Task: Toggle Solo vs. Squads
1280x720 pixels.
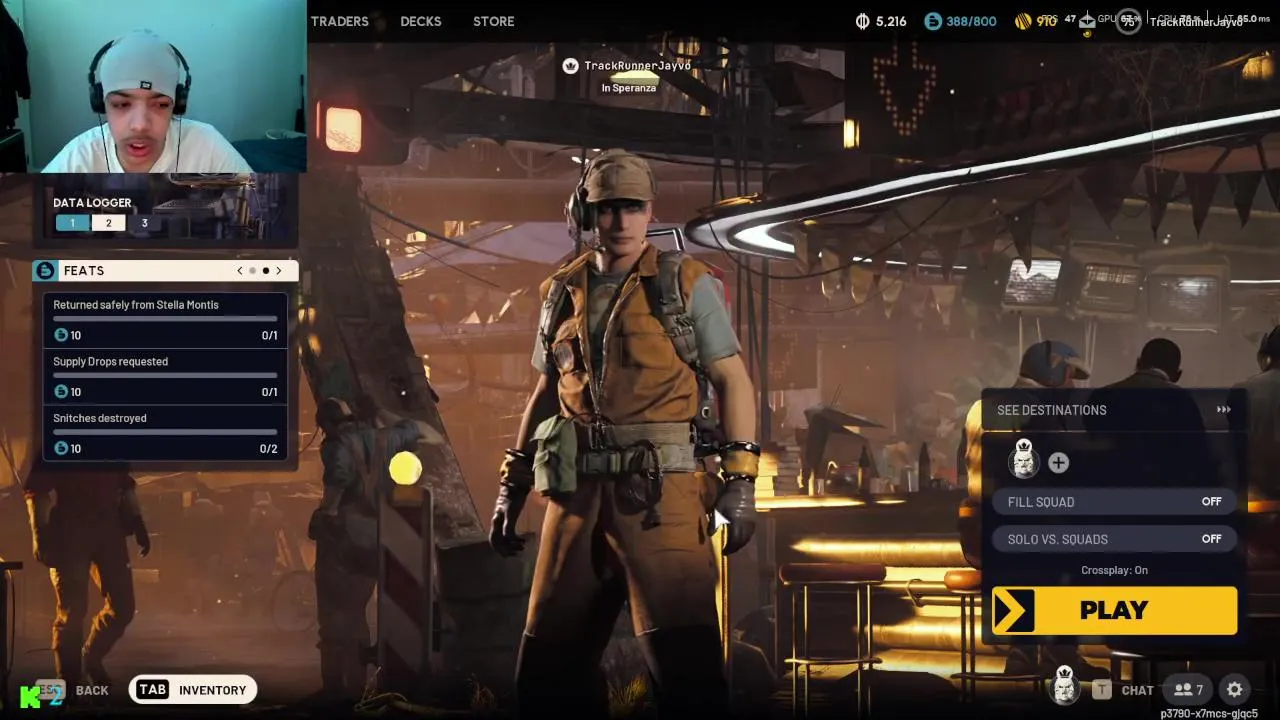Action: pos(1114,539)
